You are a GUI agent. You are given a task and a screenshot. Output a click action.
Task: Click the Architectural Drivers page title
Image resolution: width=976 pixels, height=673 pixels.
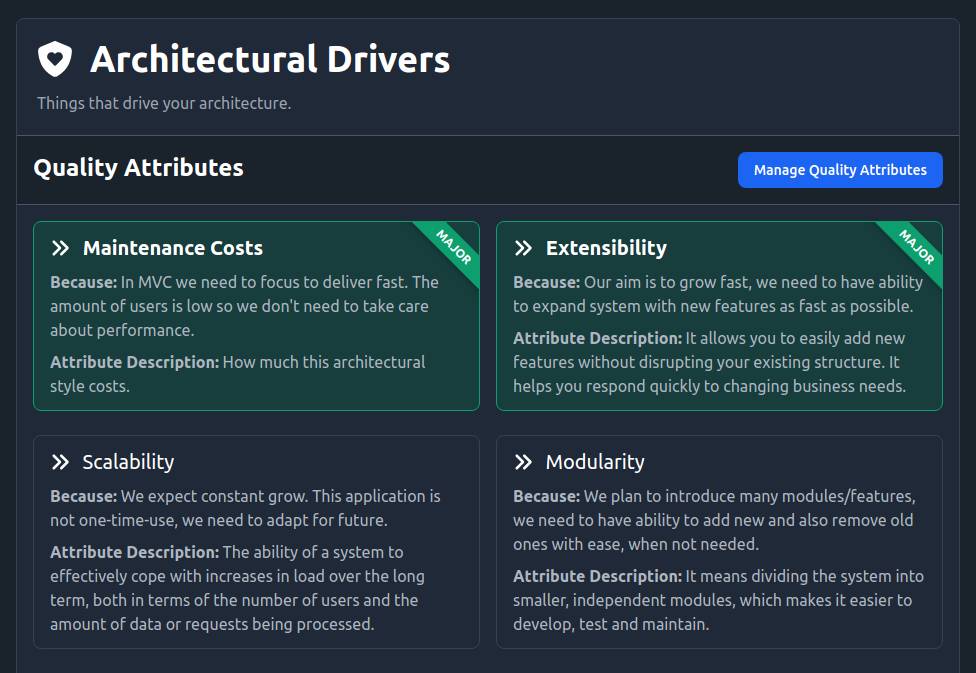click(270, 59)
